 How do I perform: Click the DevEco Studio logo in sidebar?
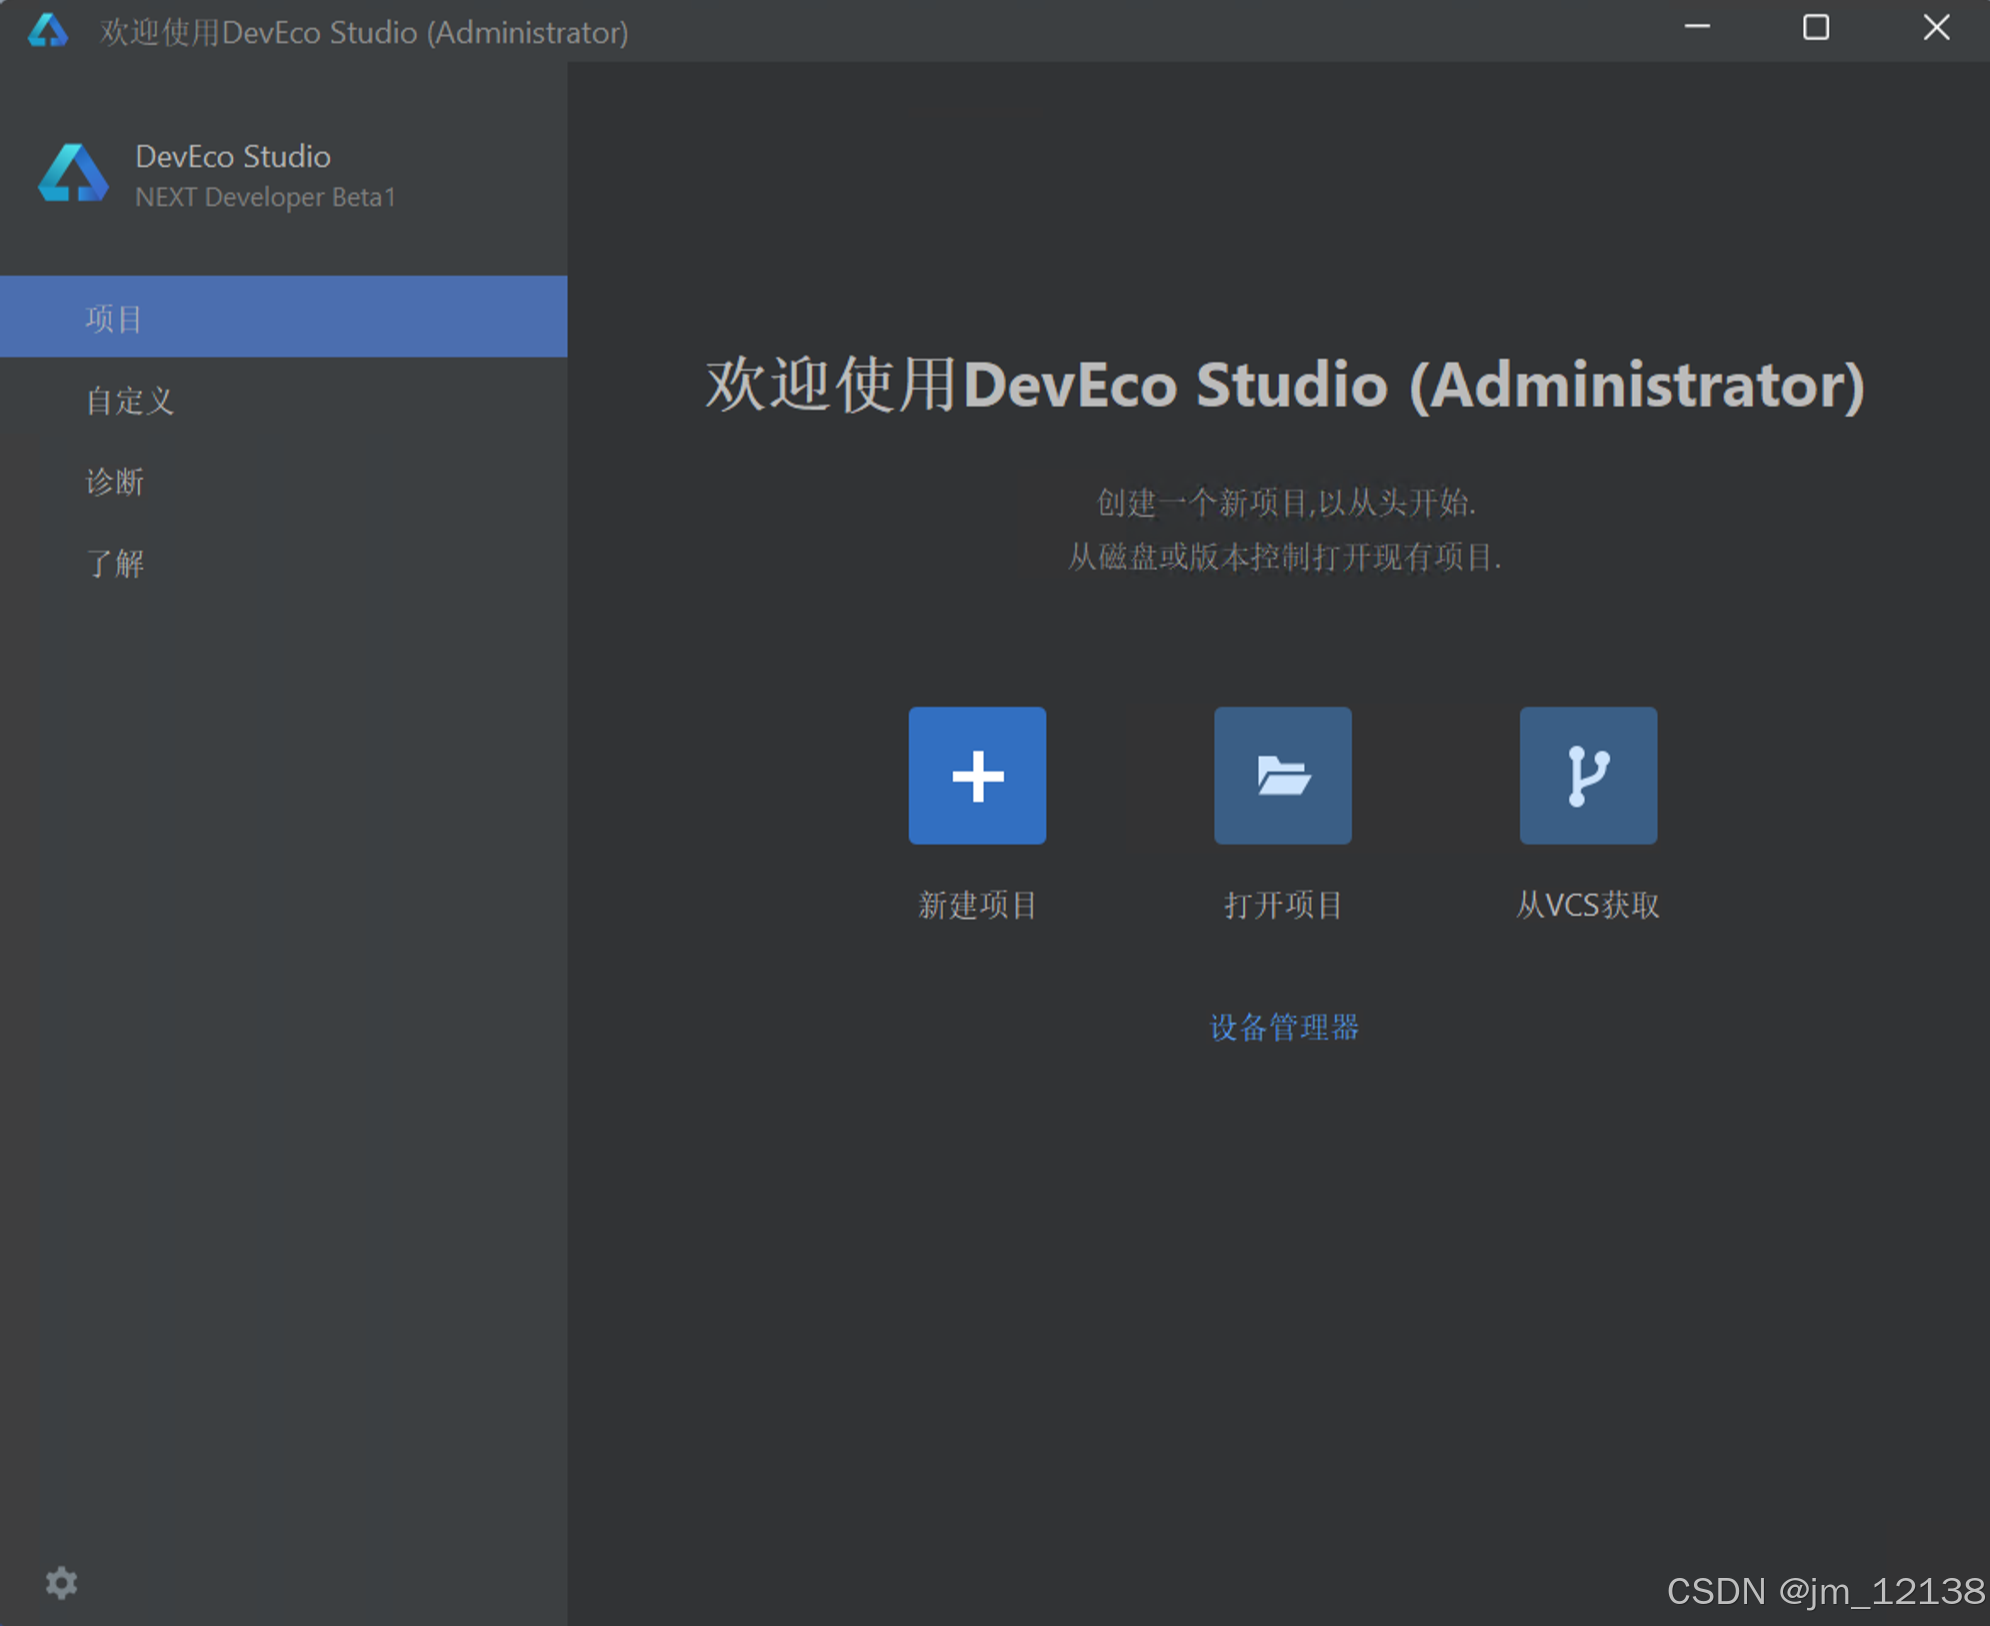[73, 173]
